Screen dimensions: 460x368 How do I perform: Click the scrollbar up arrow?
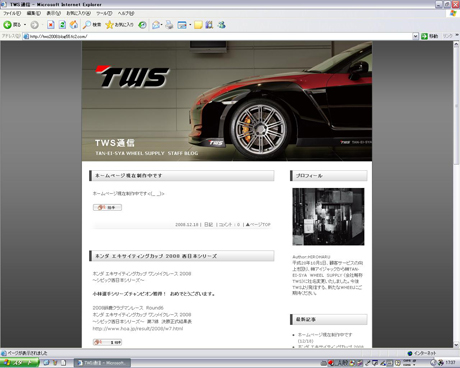[x=456, y=45]
